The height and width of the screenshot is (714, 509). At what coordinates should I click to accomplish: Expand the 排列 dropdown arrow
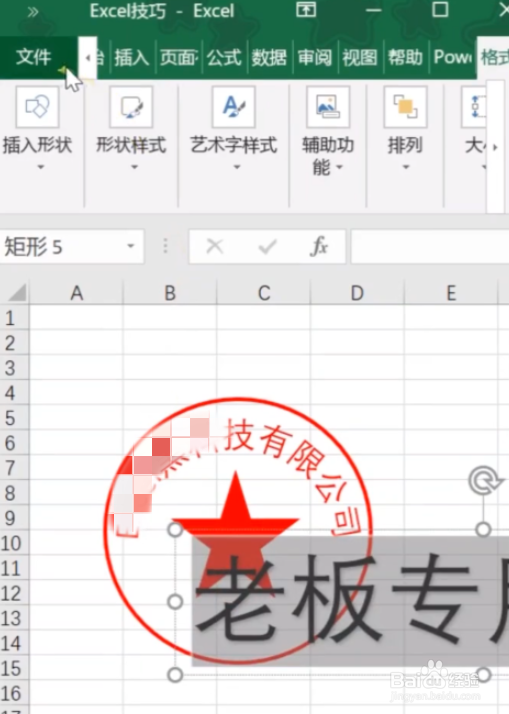pyautogui.click(x=405, y=167)
